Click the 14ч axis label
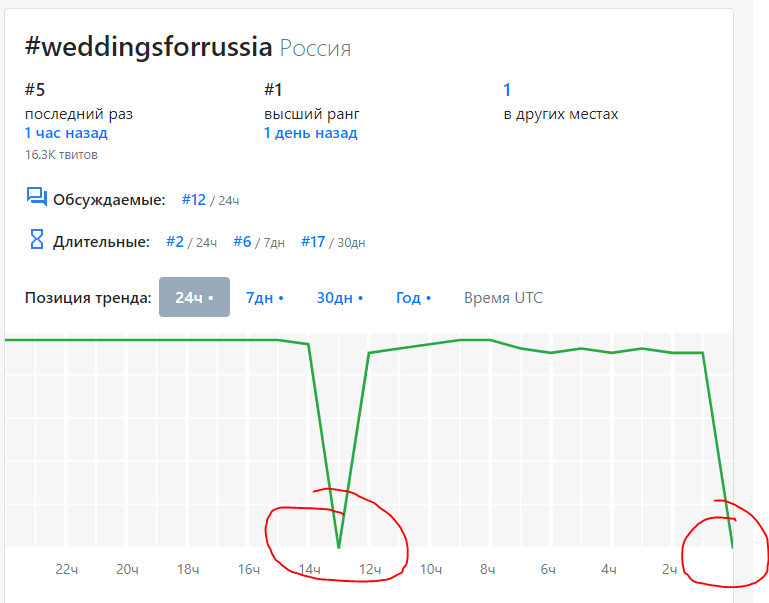 coord(309,569)
